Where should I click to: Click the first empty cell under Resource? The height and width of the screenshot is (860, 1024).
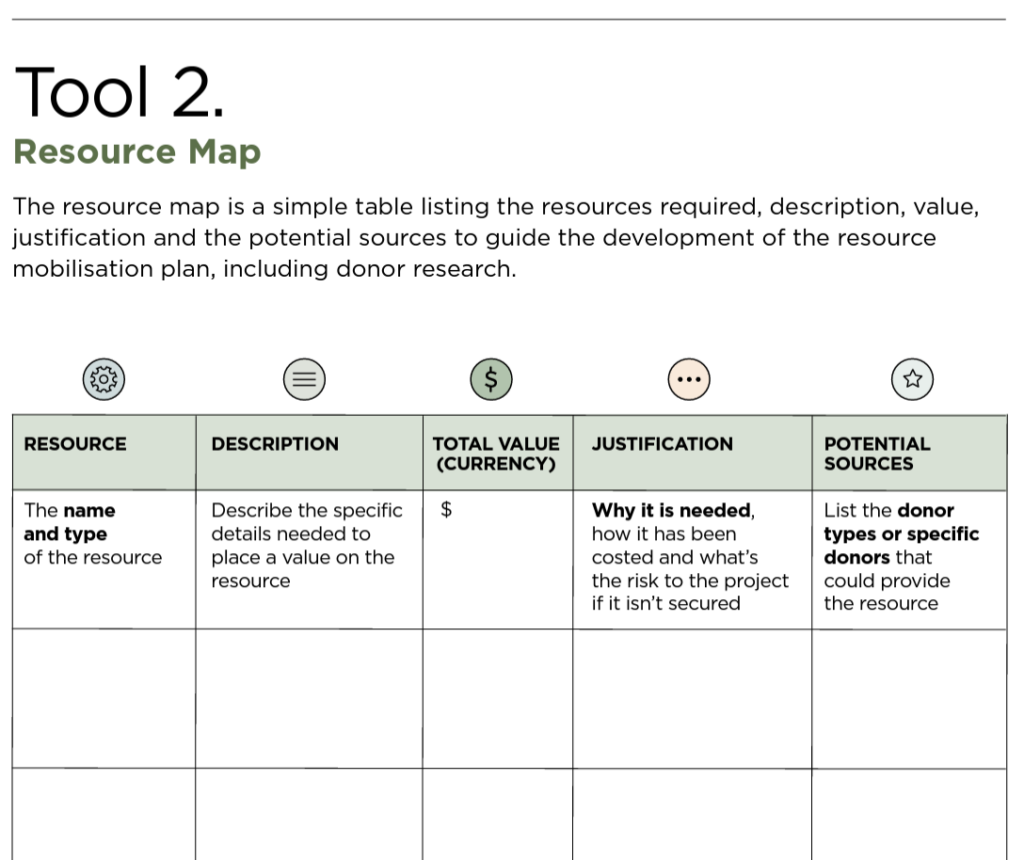click(104, 698)
